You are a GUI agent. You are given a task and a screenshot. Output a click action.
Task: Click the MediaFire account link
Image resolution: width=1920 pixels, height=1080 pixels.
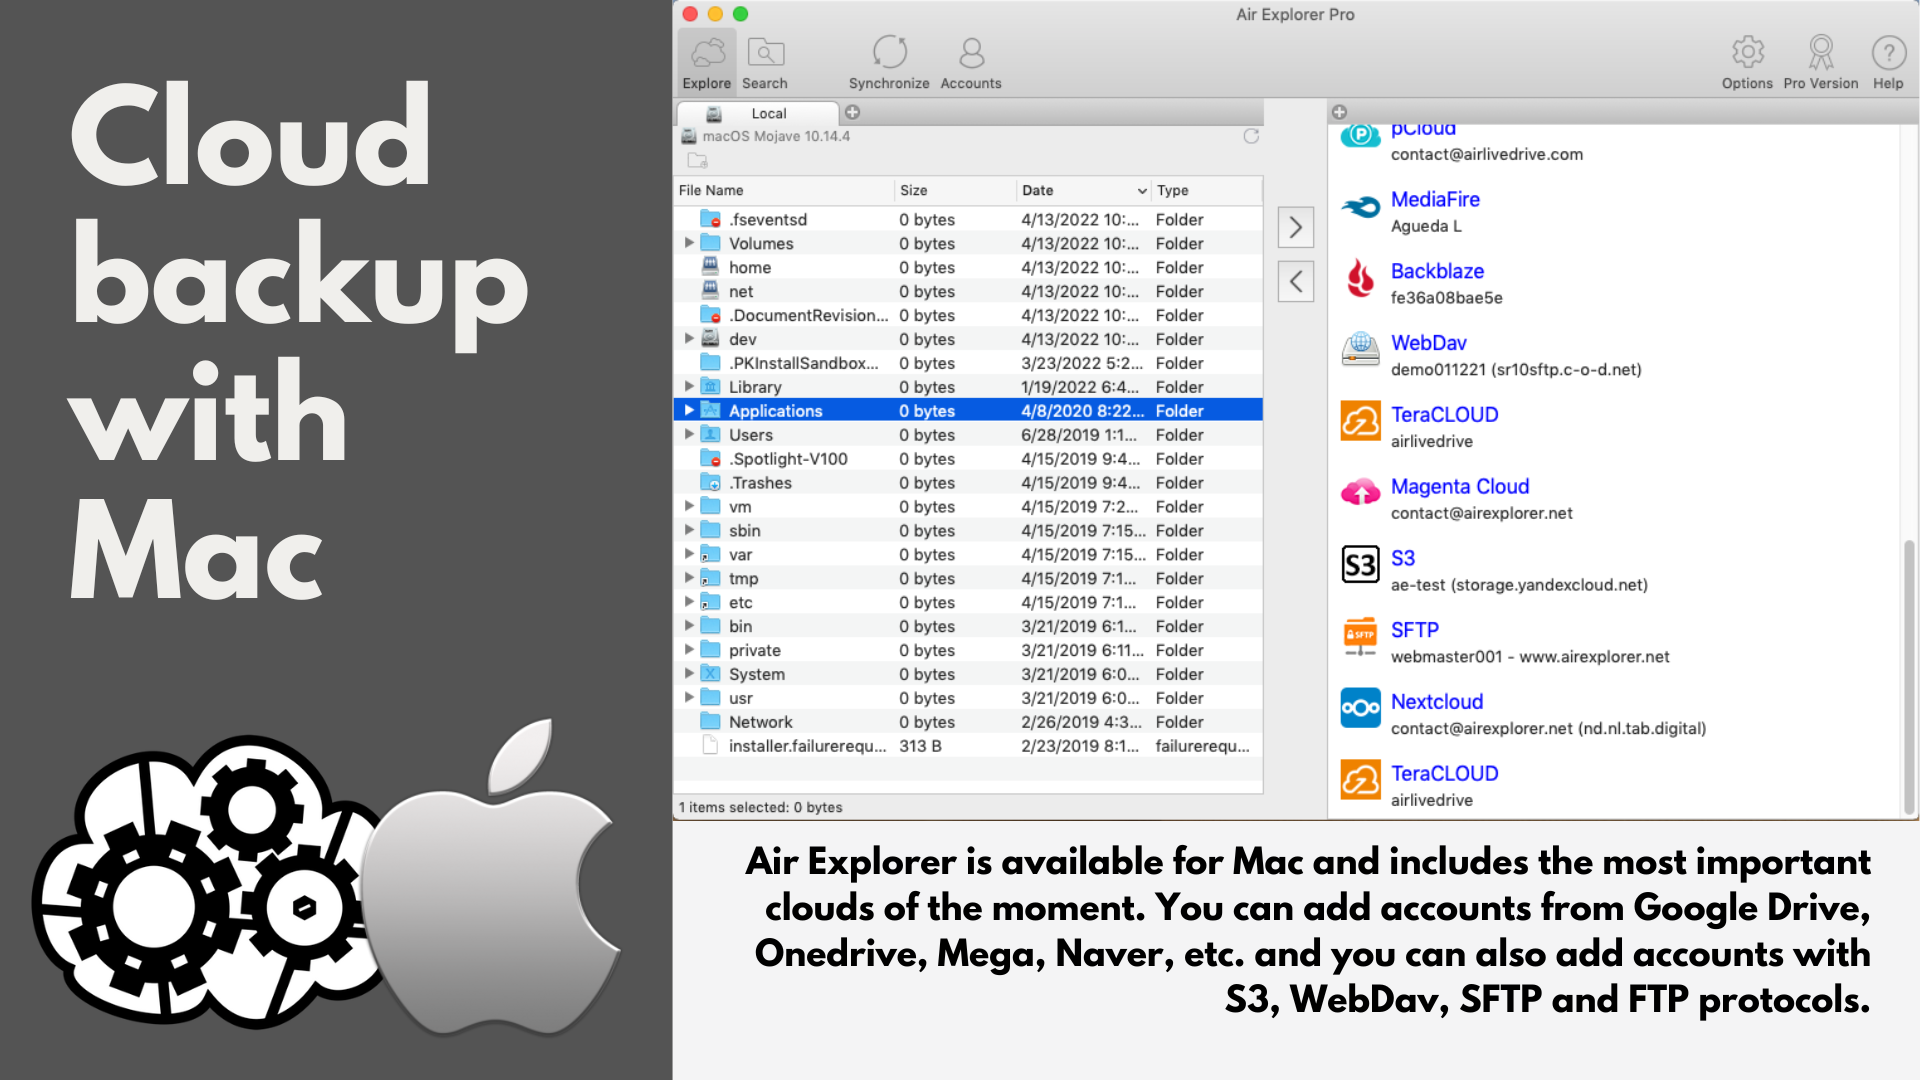tap(1435, 199)
